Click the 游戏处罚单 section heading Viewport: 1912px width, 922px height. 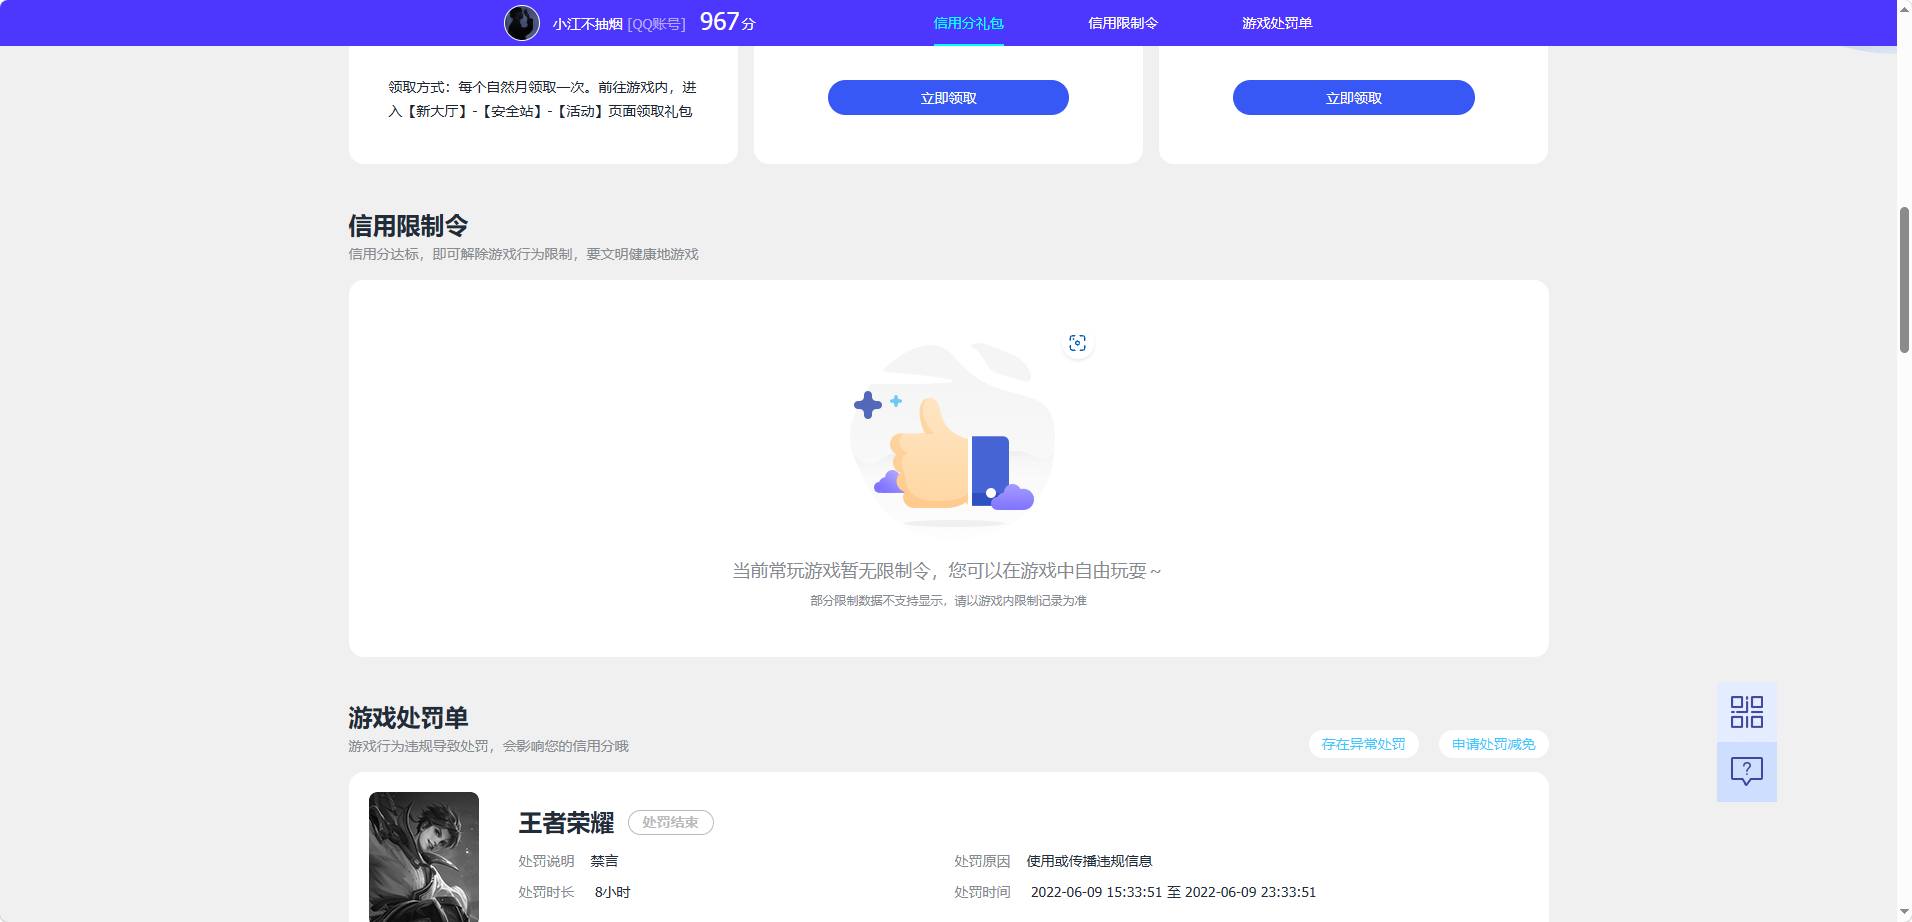(x=408, y=718)
